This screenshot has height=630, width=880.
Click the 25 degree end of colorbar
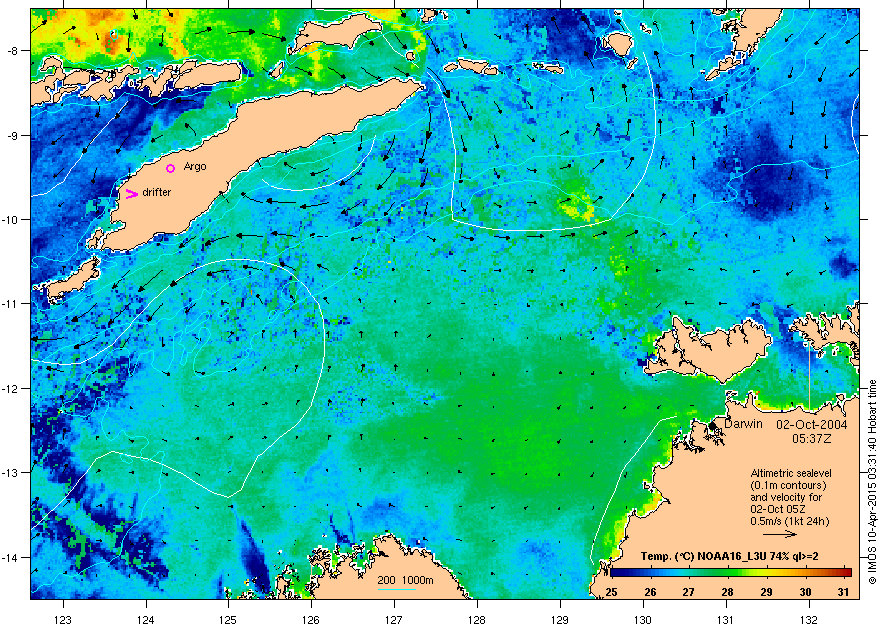click(614, 573)
